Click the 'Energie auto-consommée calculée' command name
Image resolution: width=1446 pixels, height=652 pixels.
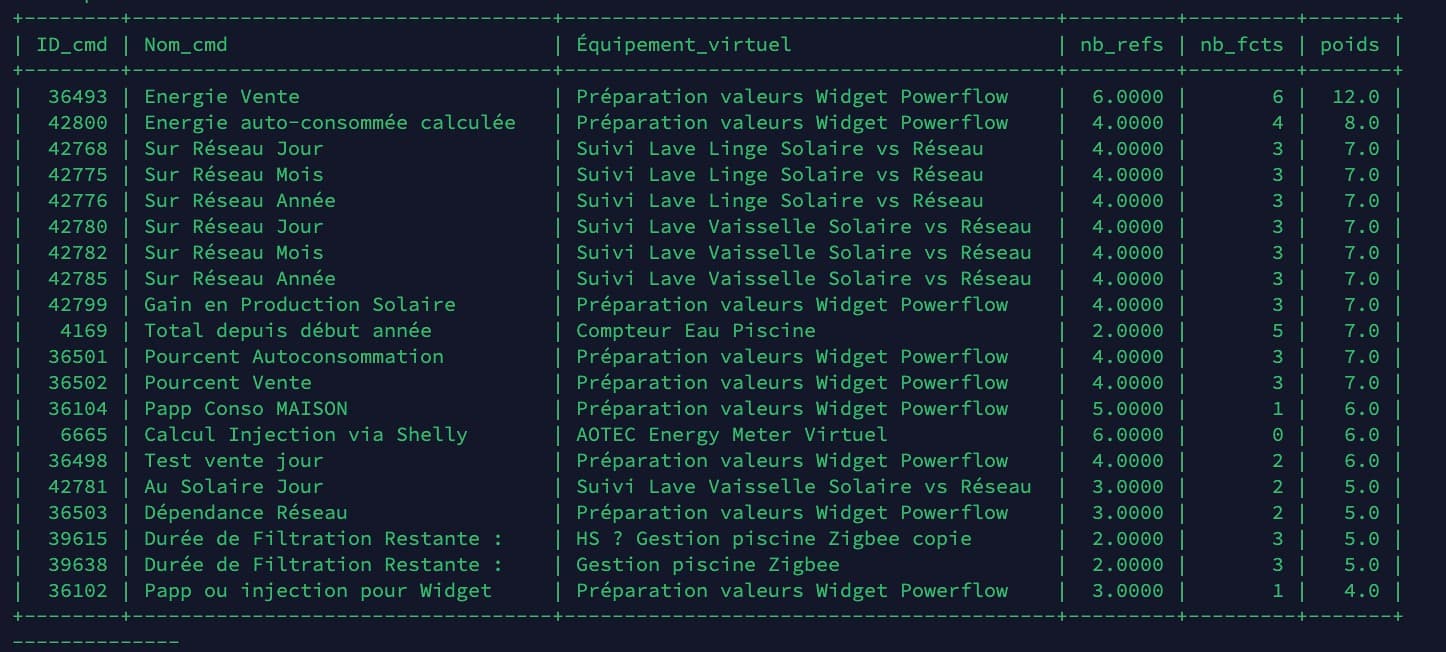[x=329, y=123]
